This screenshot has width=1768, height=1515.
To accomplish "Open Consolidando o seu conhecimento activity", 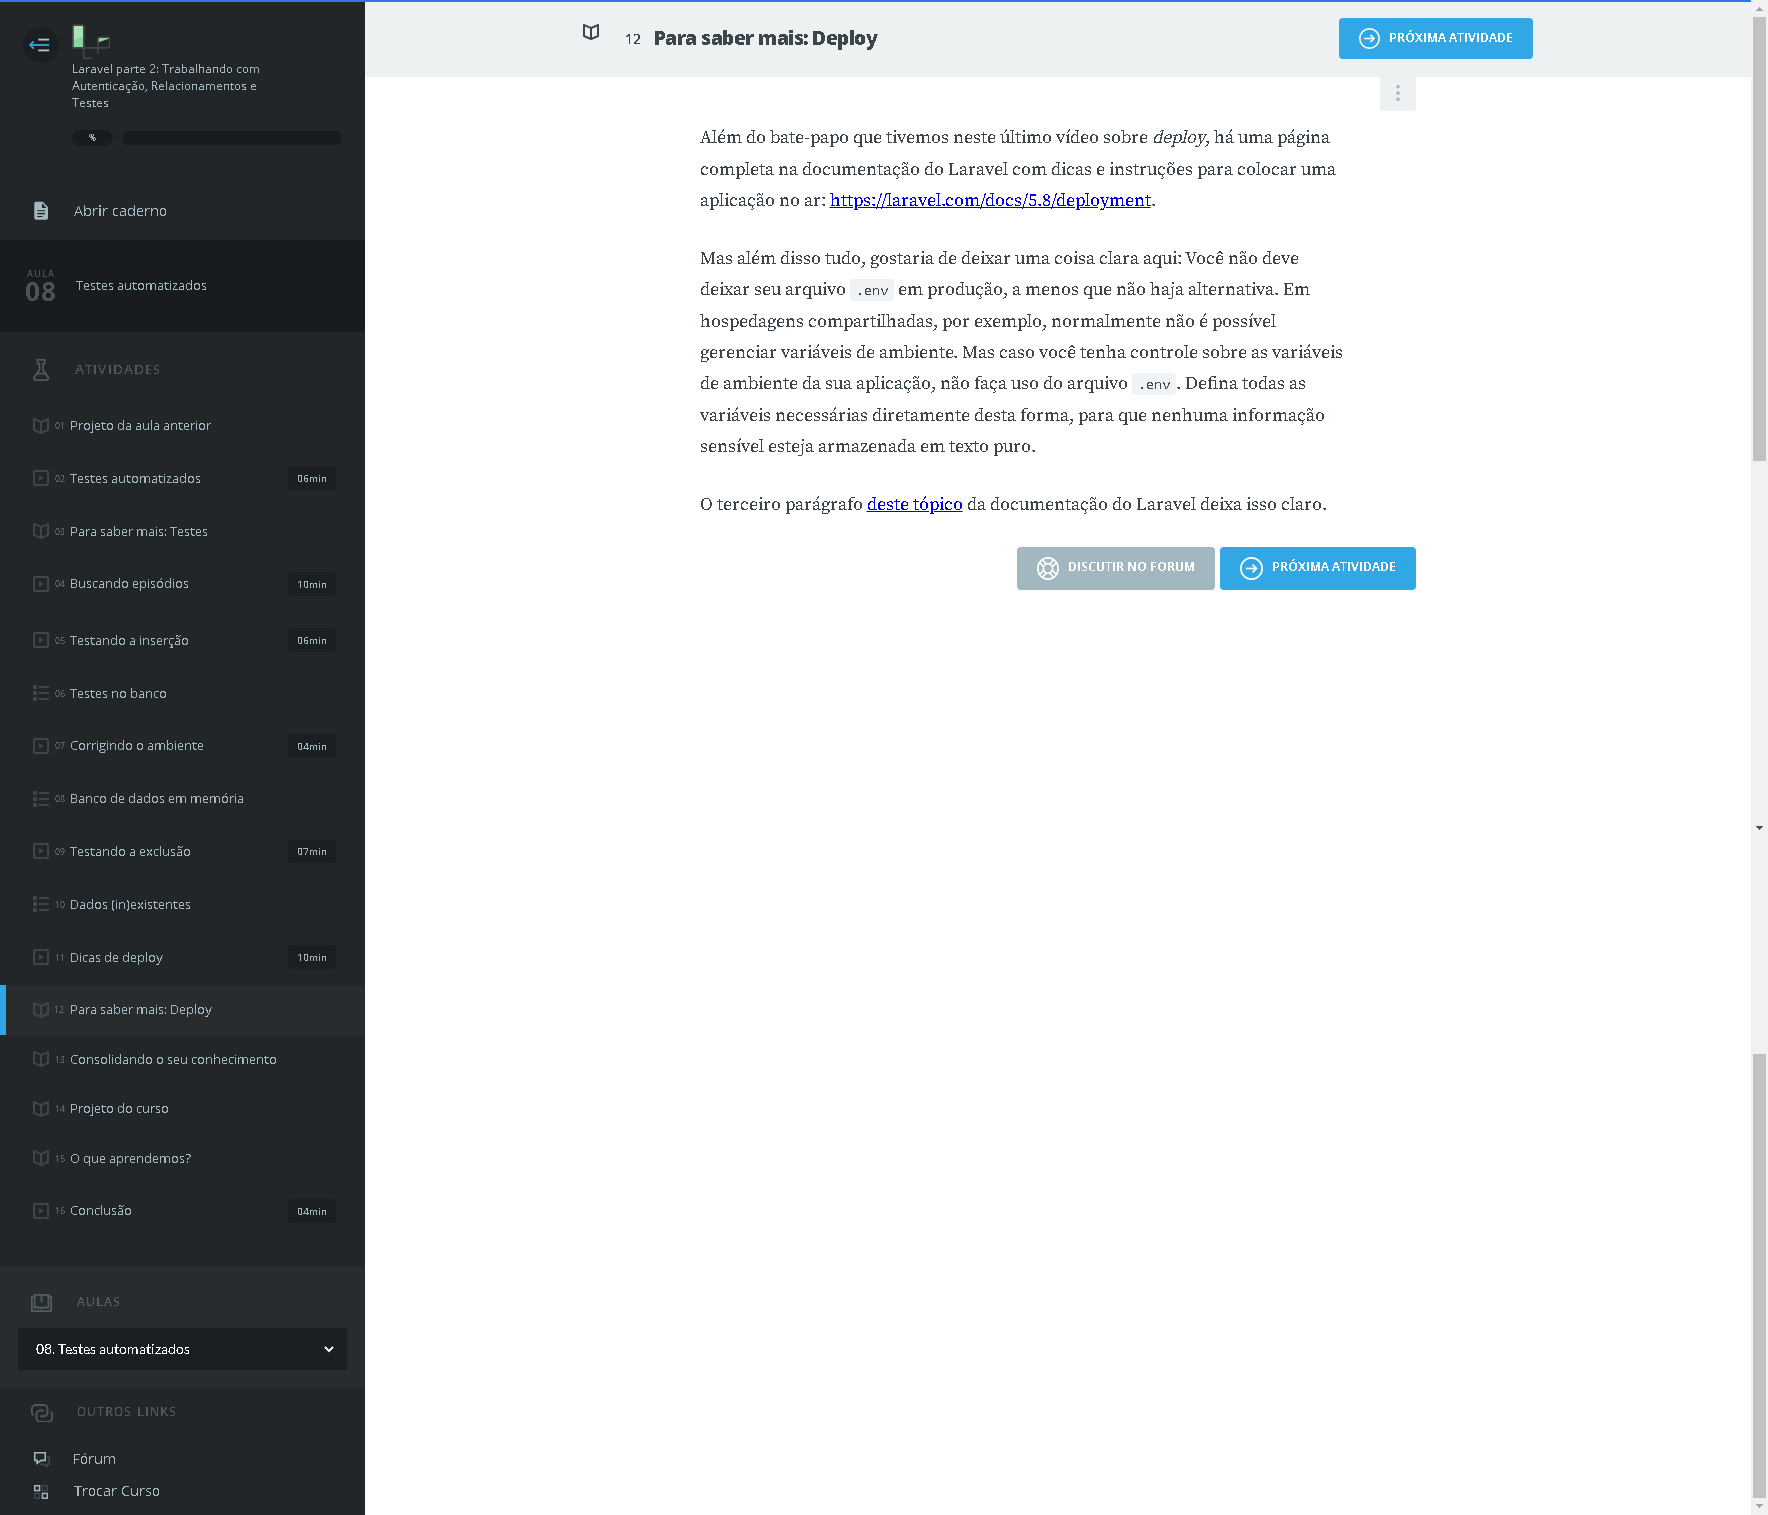I will pyautogui.click(x=172, y=1059).
